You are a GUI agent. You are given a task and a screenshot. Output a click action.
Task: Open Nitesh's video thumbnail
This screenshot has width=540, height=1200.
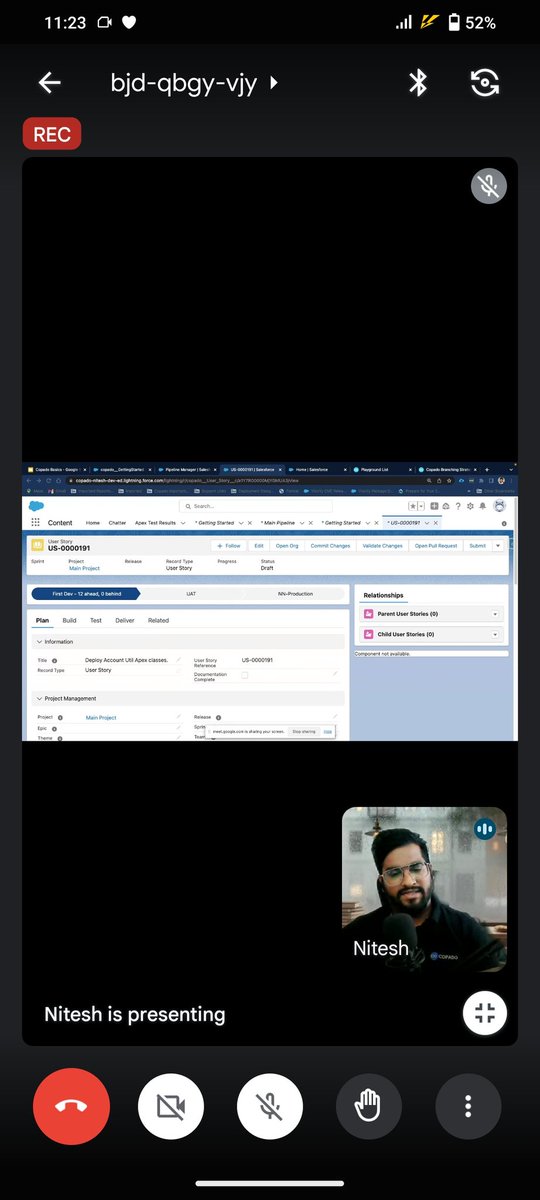click(x=424, y=890)
